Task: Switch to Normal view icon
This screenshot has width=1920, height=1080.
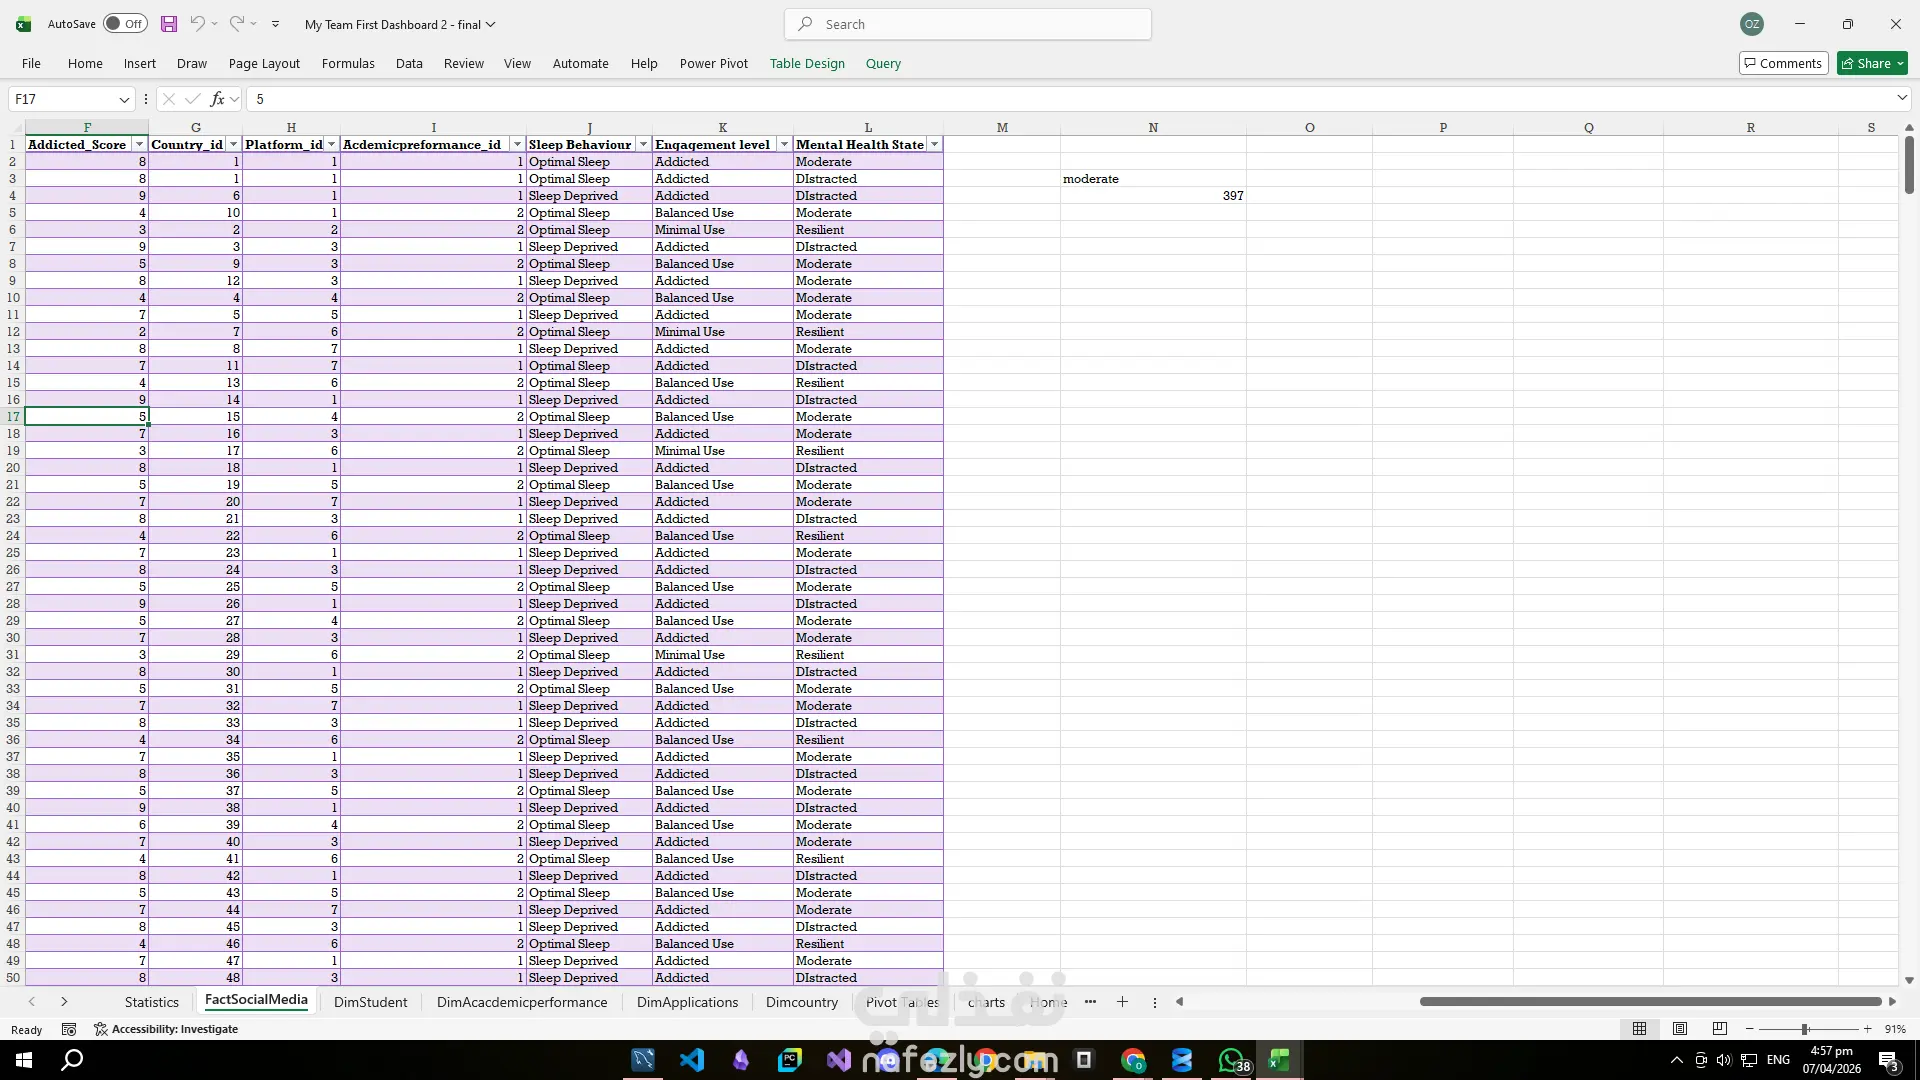Action: 1639,1029
